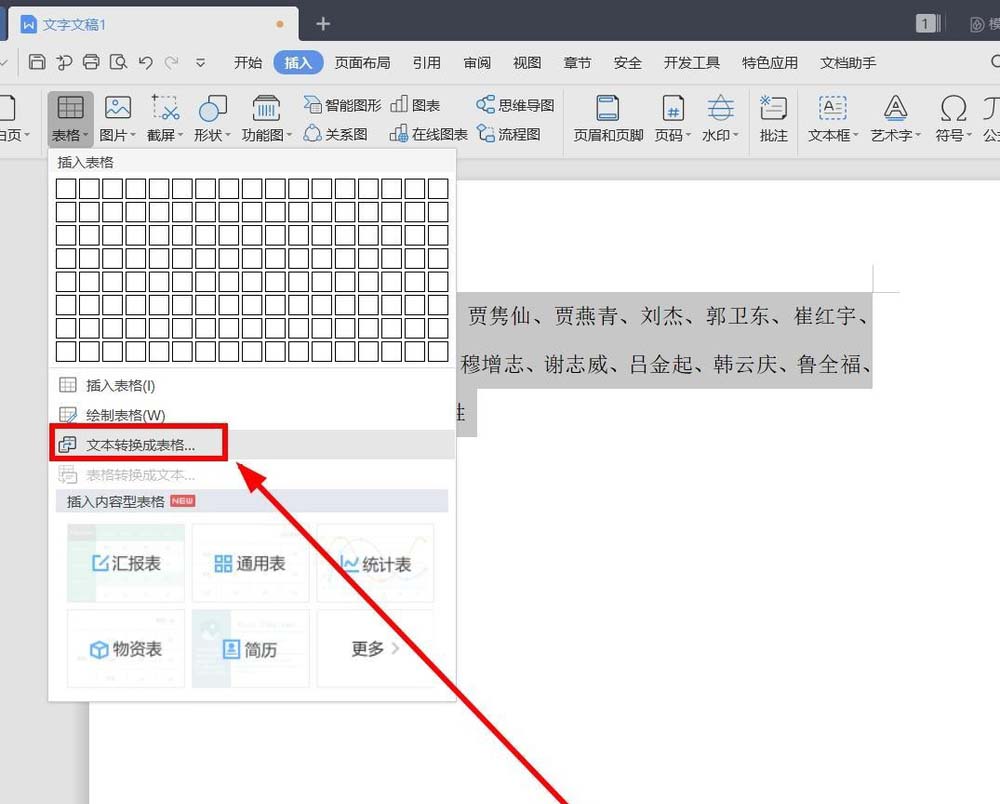The height and width of the screenshot is (804, 1000).
Task: Click the Resume (简历) table template
Action: [x=250, y=650]
